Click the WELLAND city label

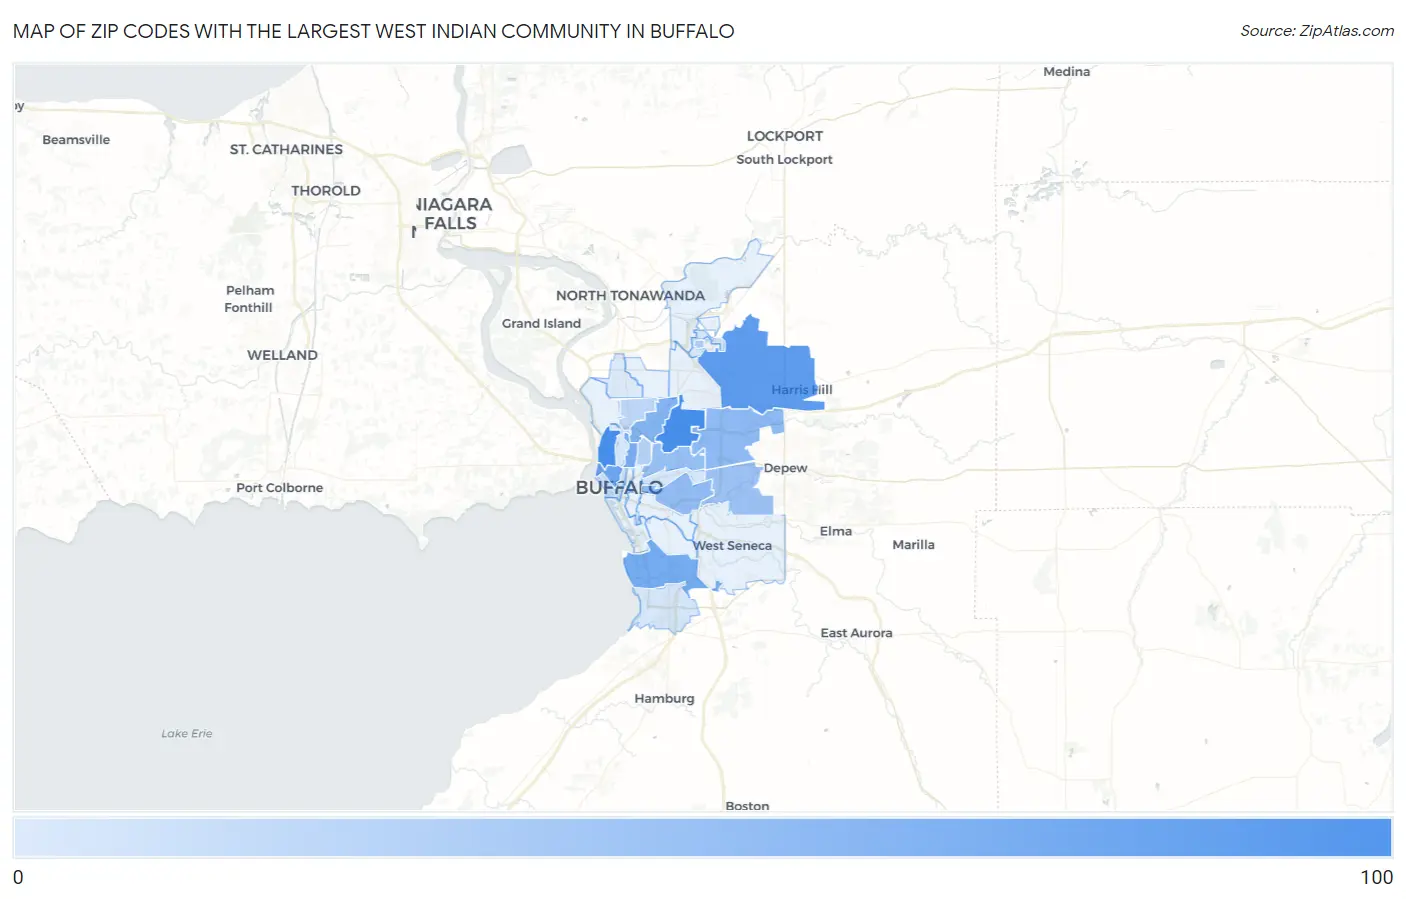coord(282,355)
